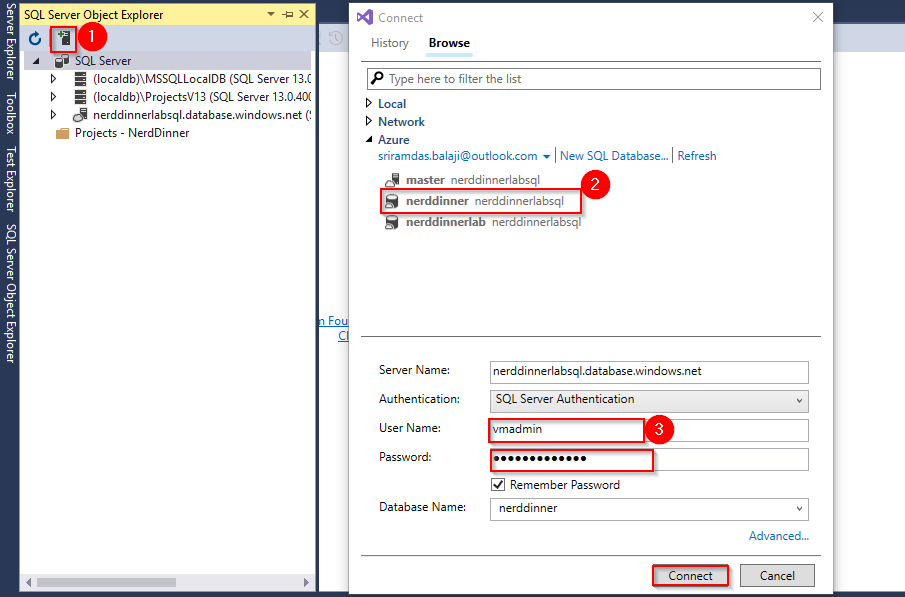The height and width of the screenshot is (597, 905).
Task: Open the SQL Server Object Explorer side tab
Action: pos(10,293)
